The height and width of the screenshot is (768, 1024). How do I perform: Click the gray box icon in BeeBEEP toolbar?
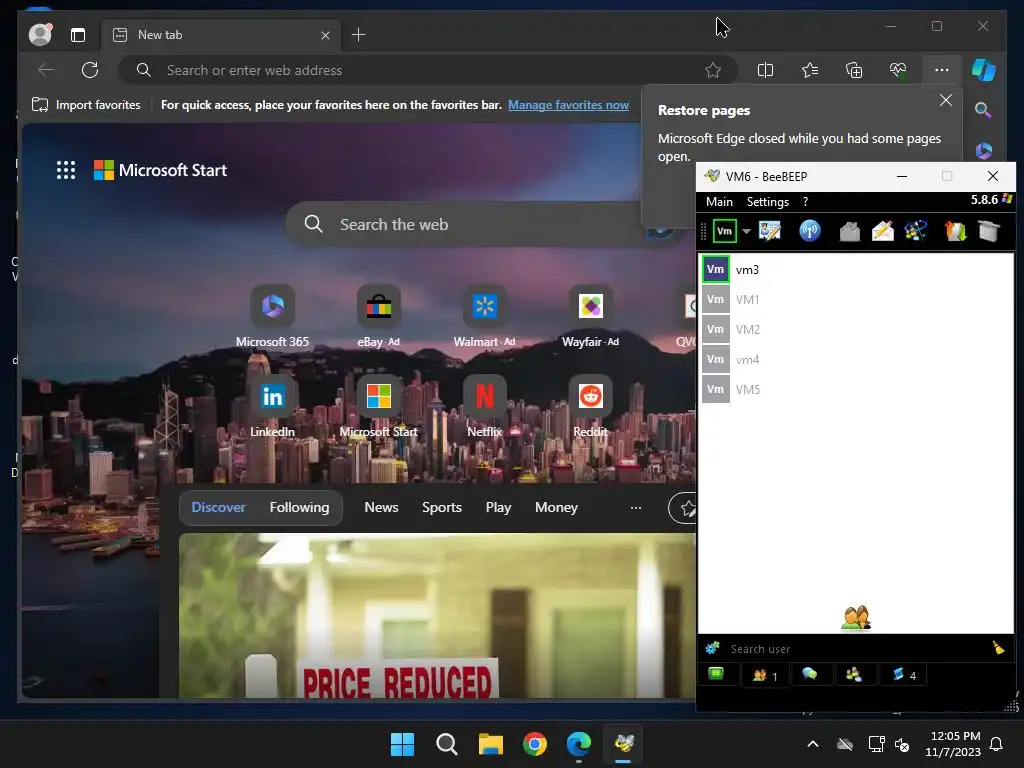pyautogui.click(x=989, y=231)
